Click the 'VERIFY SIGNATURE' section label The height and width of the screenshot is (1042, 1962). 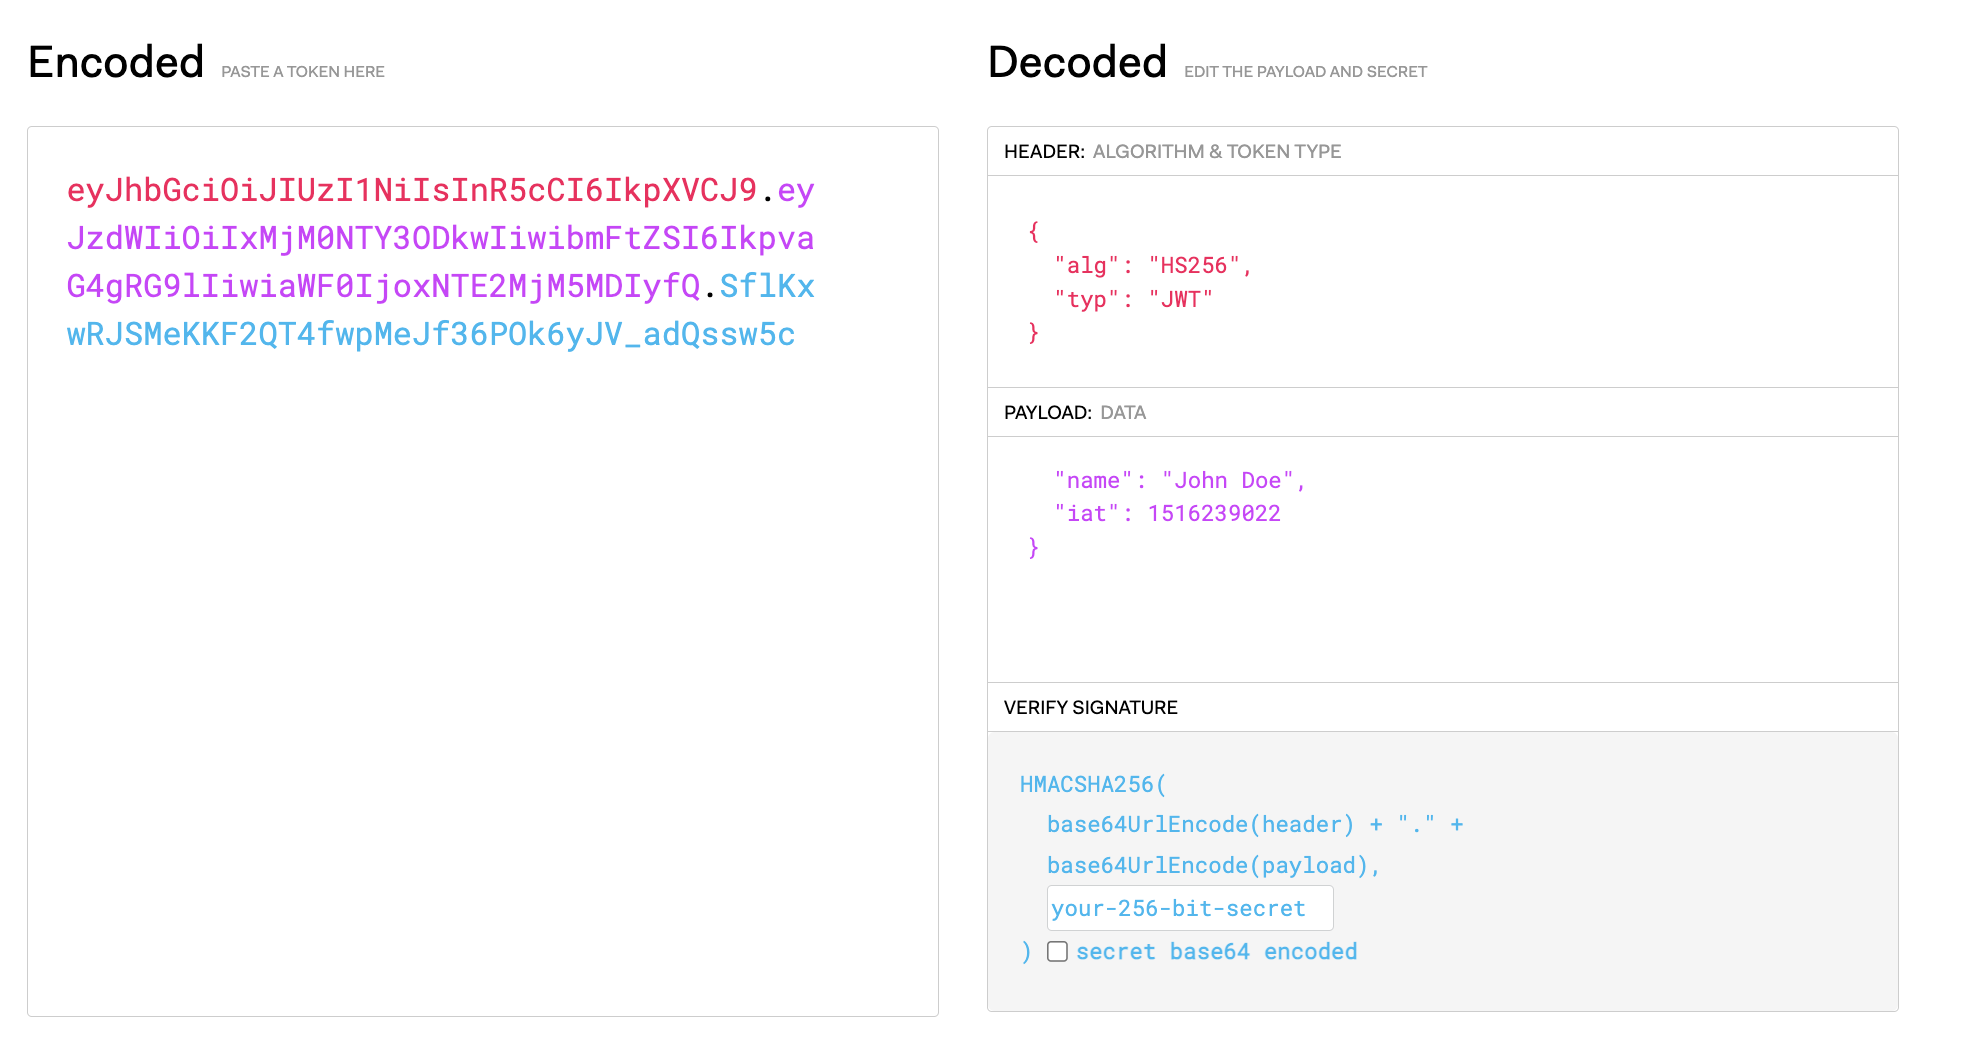[x=1090, y=707]
